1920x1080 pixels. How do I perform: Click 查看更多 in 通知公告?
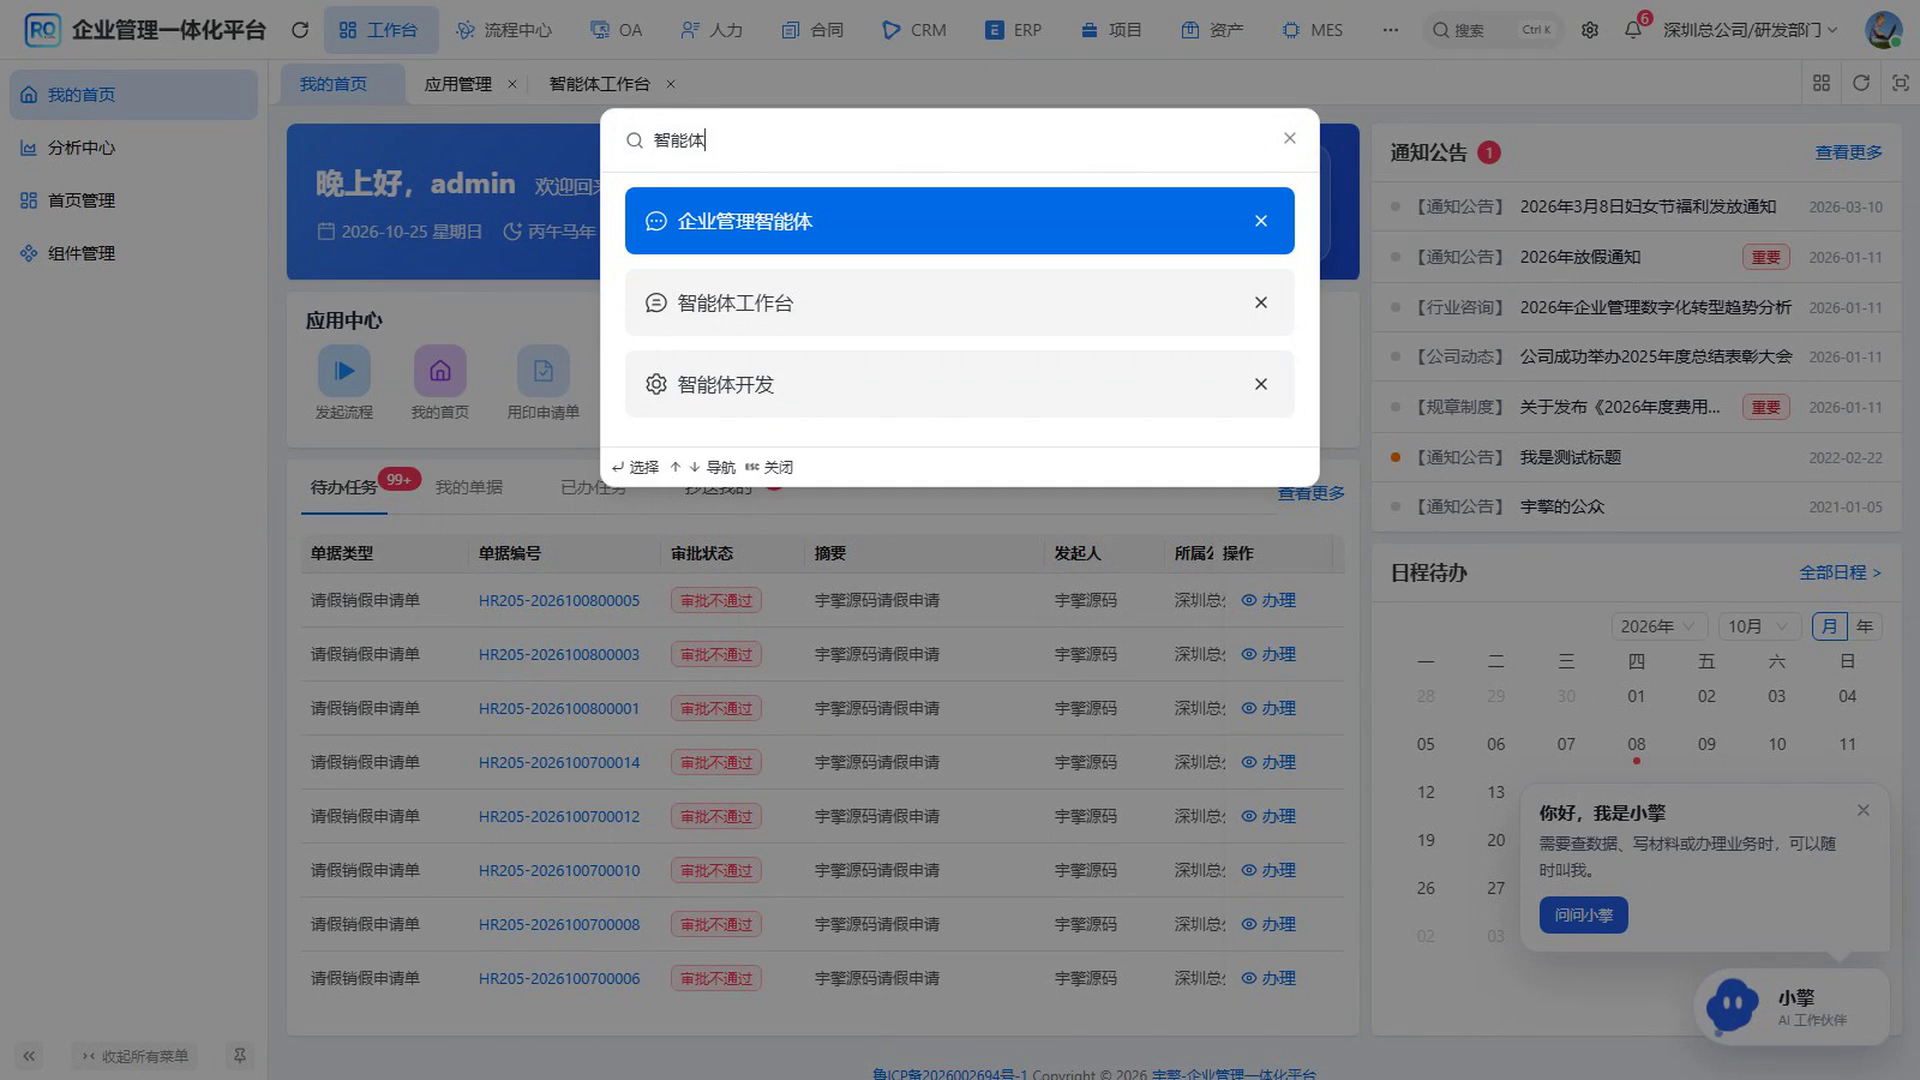(x=1848, y=152)
